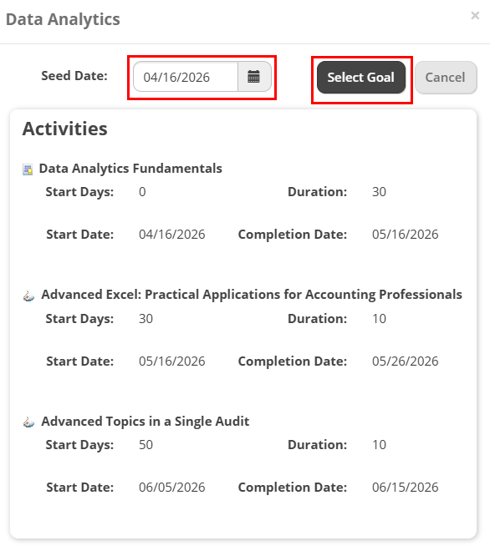Close the Data Analytics dialog
490x551 pixels.
click(x=475, y=15)
